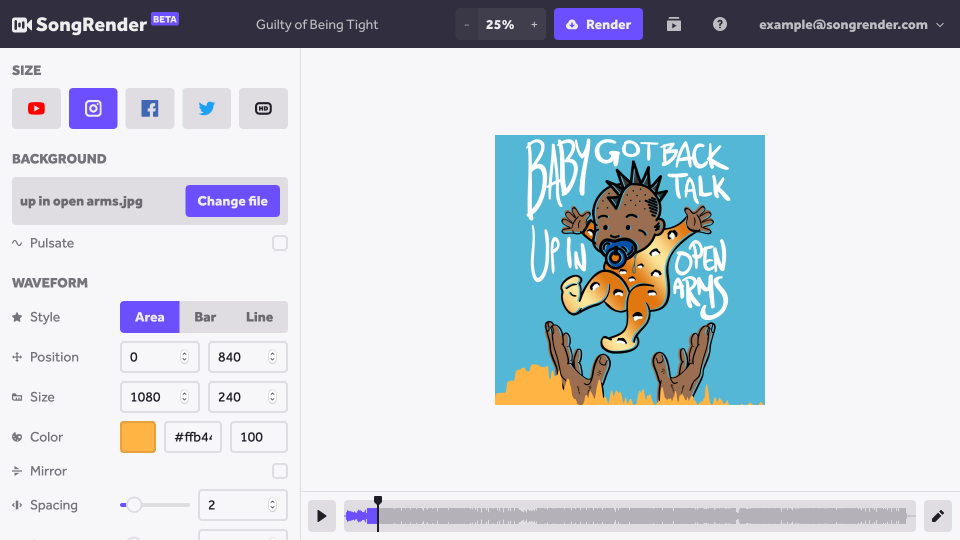
Task: Select the HD size preset
Action: pyautogui.click(x=263, y=109)
